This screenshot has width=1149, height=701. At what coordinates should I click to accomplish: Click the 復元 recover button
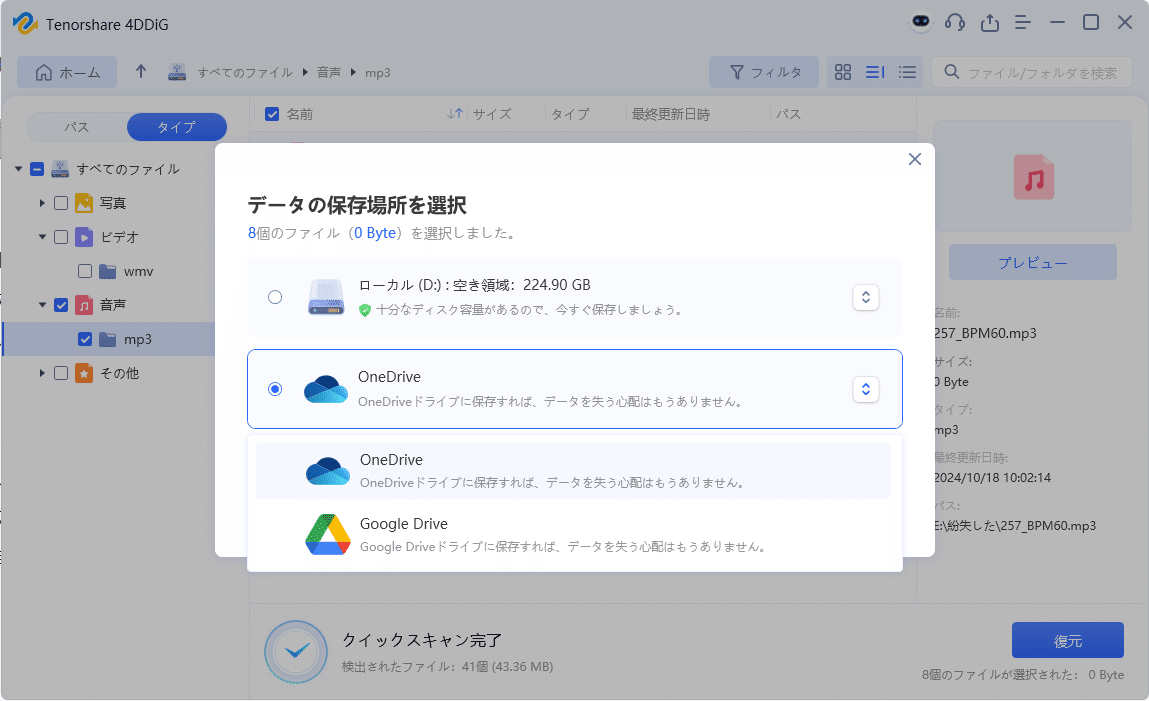coord(1068,640)
